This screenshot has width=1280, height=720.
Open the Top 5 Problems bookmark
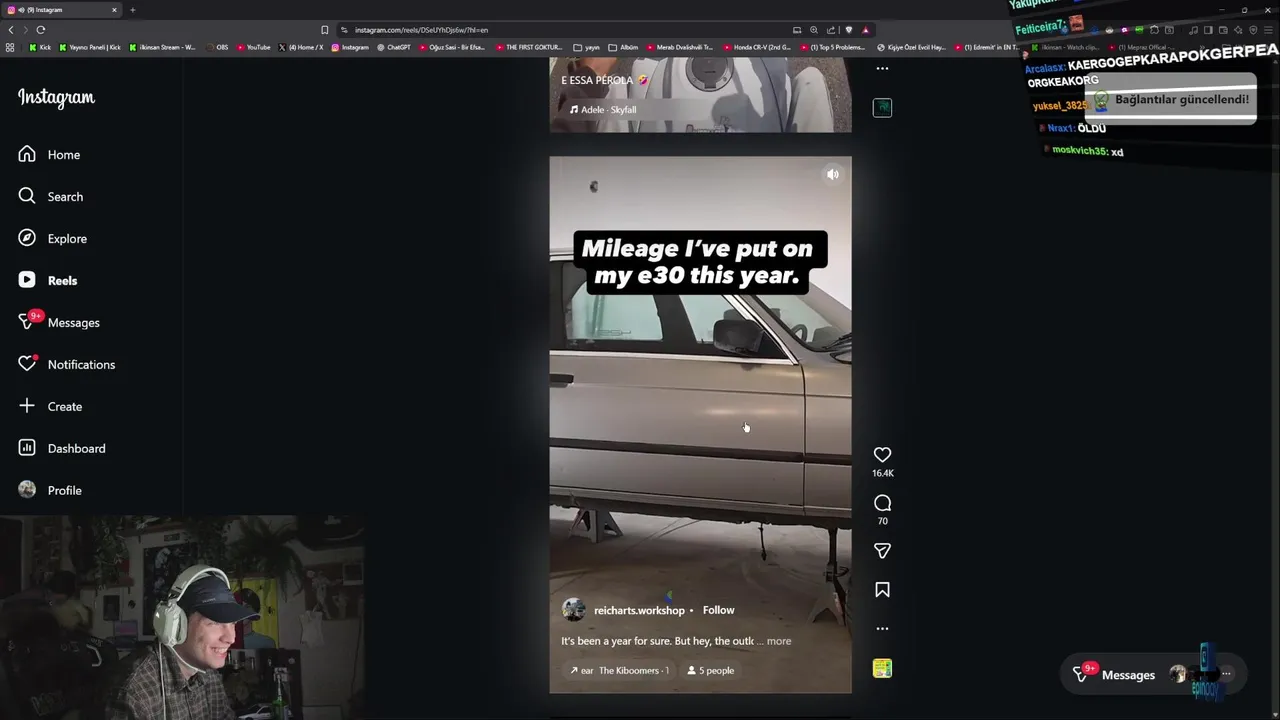[x=833, y=47]
